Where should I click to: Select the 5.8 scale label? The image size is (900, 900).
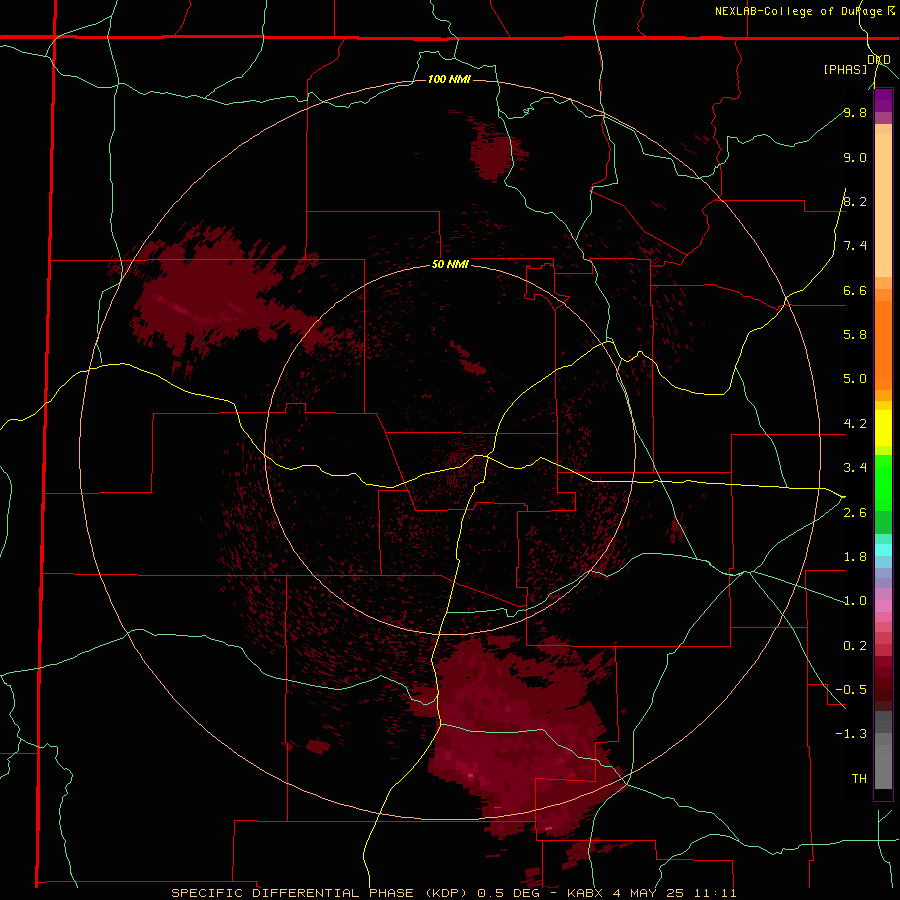pos(855,335)
